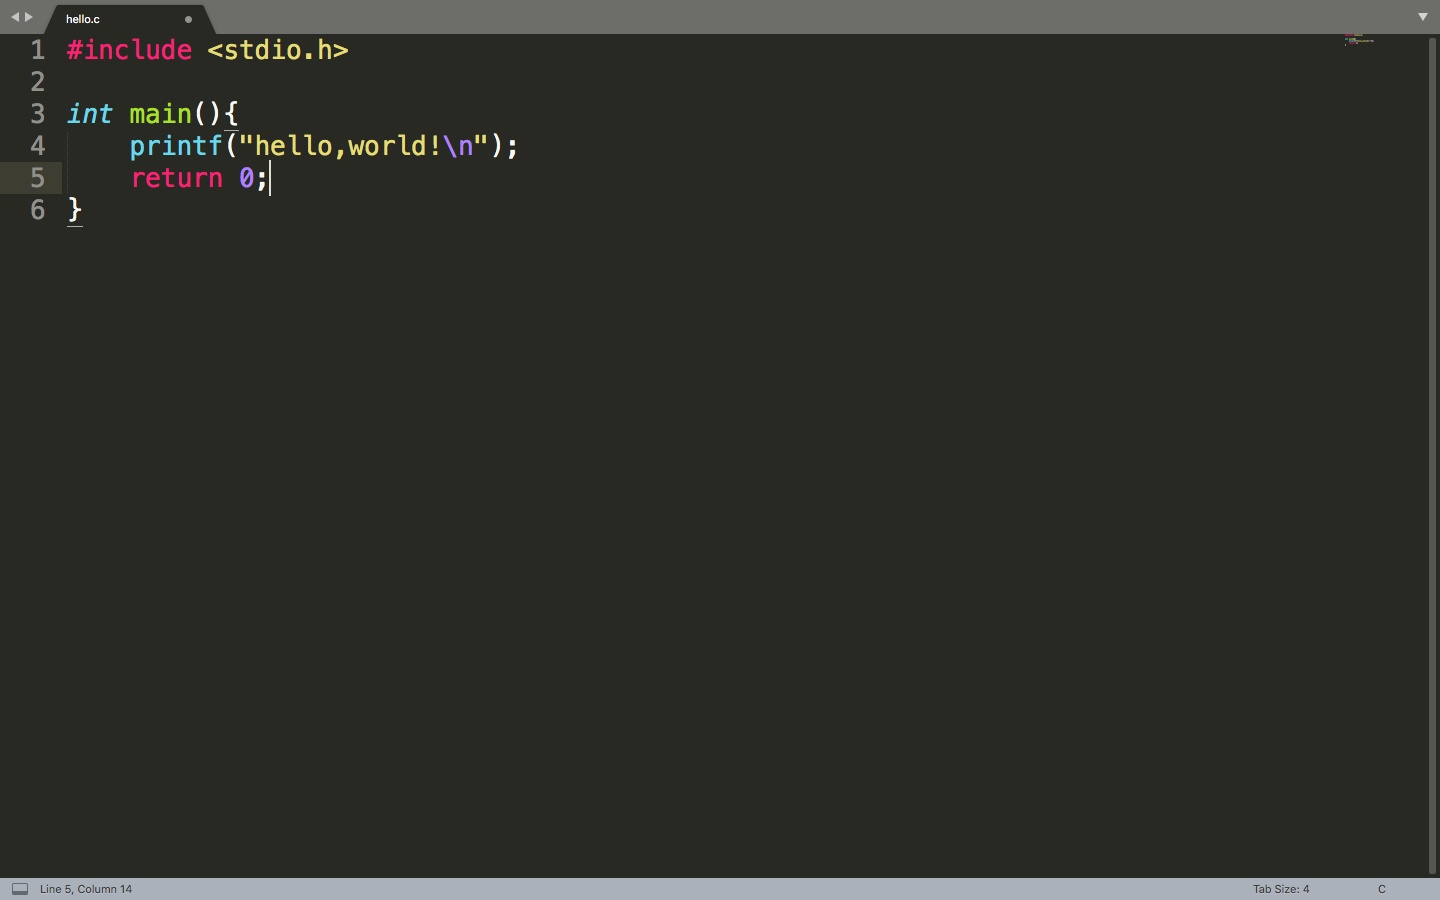Click the modified-file dot on the hello.c tab
This screenshot has height=900, width=1440.
tap(188, 19)
